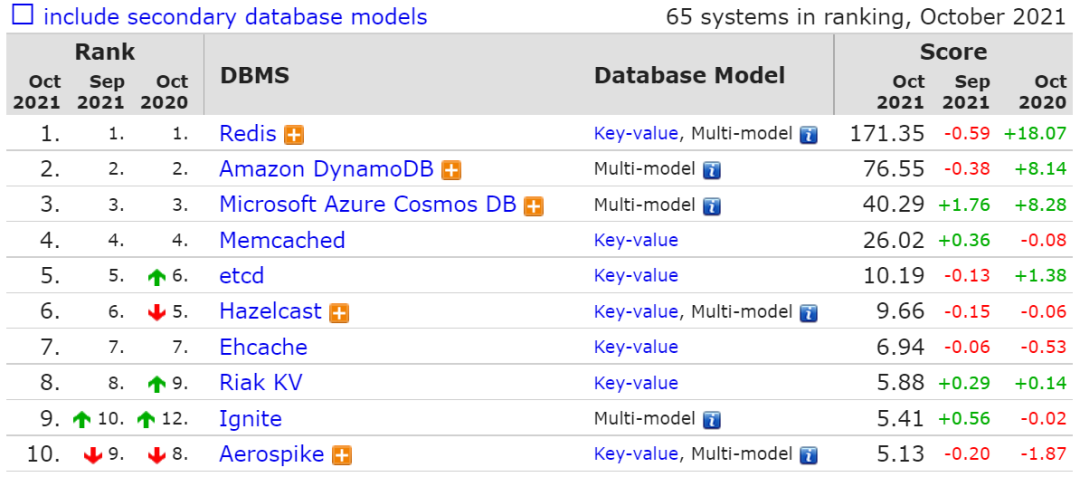1080x477 pixels.
Task: Click the Microsoft Azure Cosmos DB link
Action: 368,204
